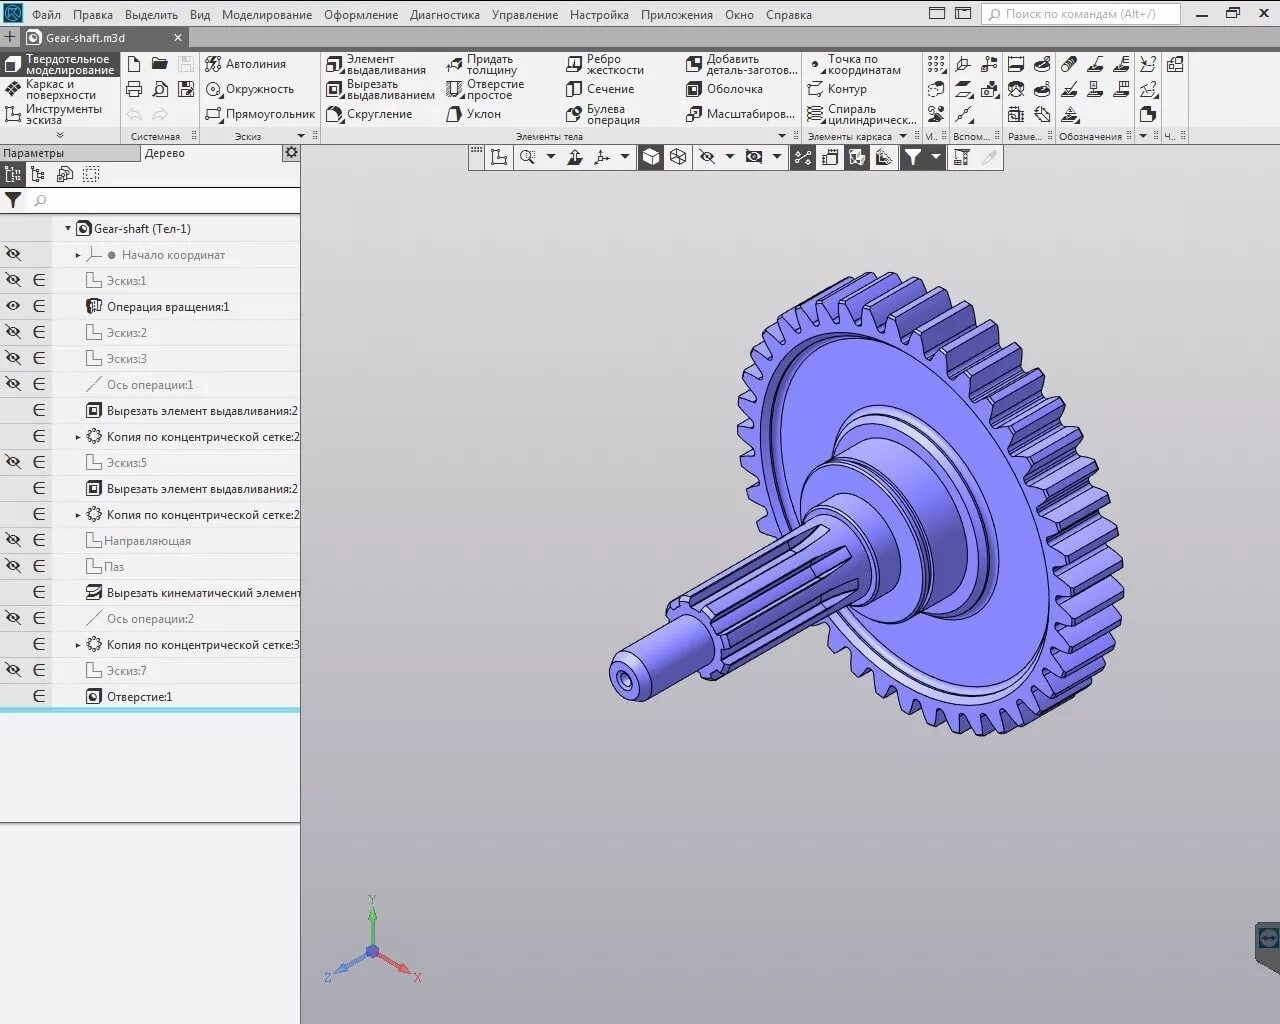Image resolution: width=1280 pixels, height=1024 pixels.
Task: Create a new document with the blank page icon
Action: click(x=134, y=64)
